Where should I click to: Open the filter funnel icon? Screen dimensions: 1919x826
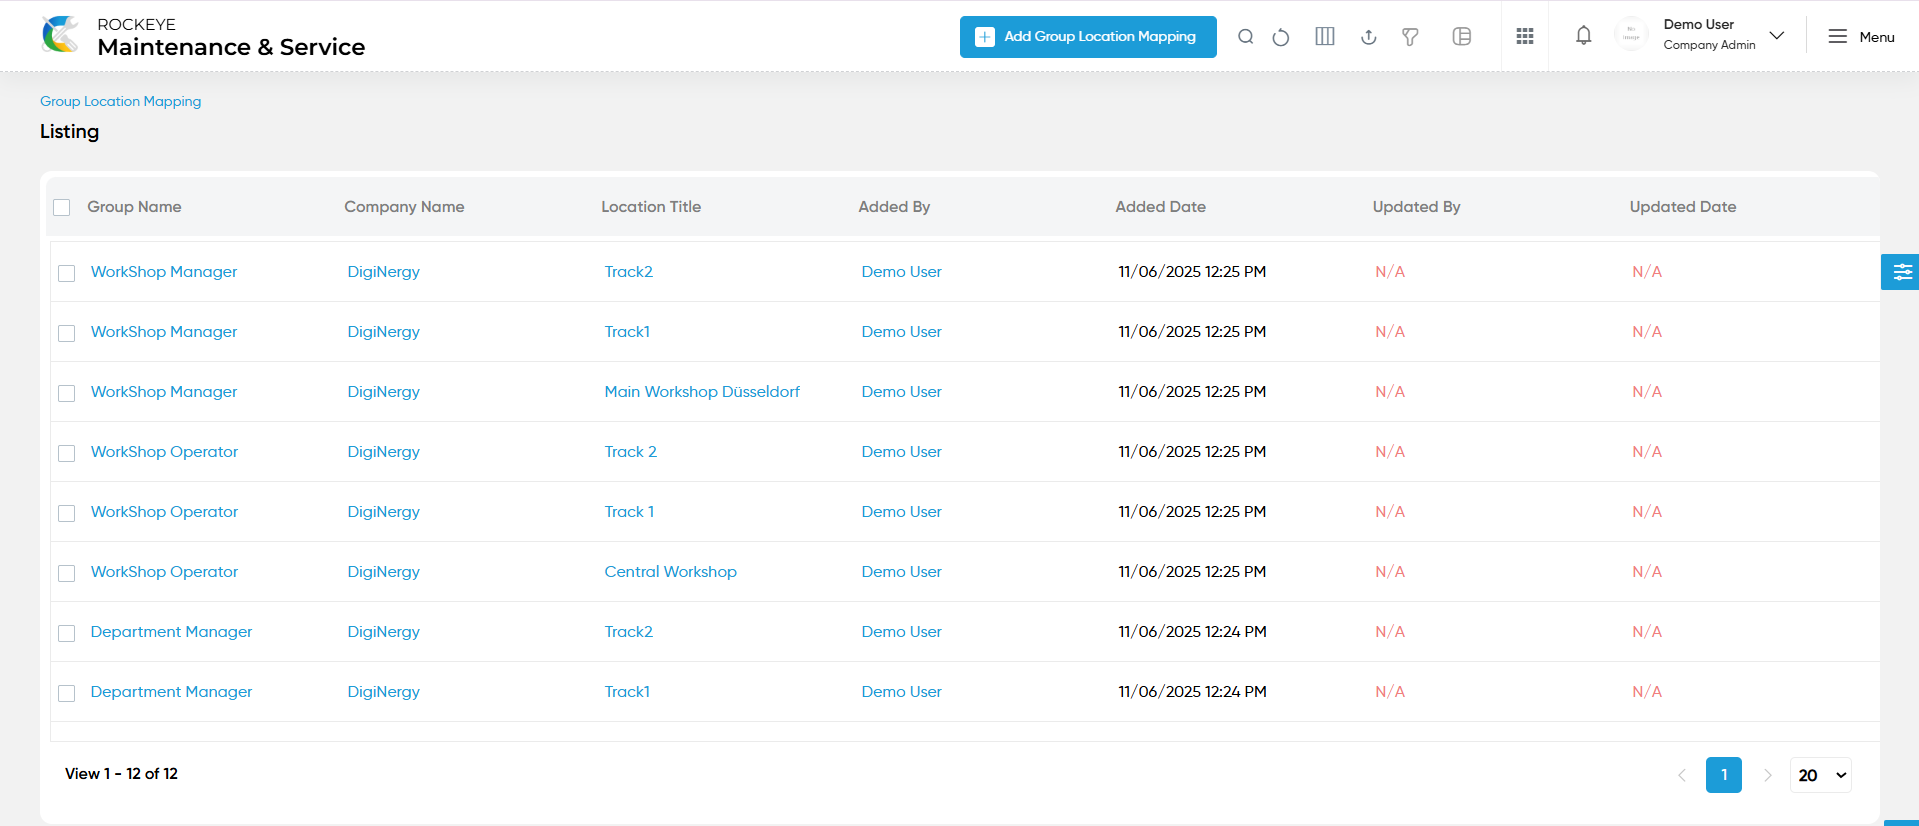(1410, 37)
